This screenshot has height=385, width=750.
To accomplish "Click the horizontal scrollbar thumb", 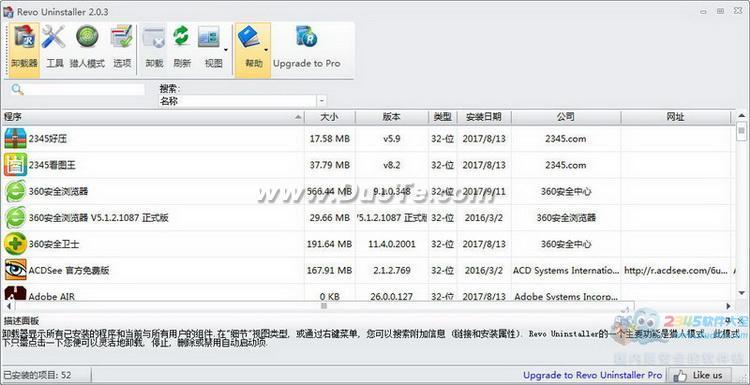I will [x=324, y=306].
